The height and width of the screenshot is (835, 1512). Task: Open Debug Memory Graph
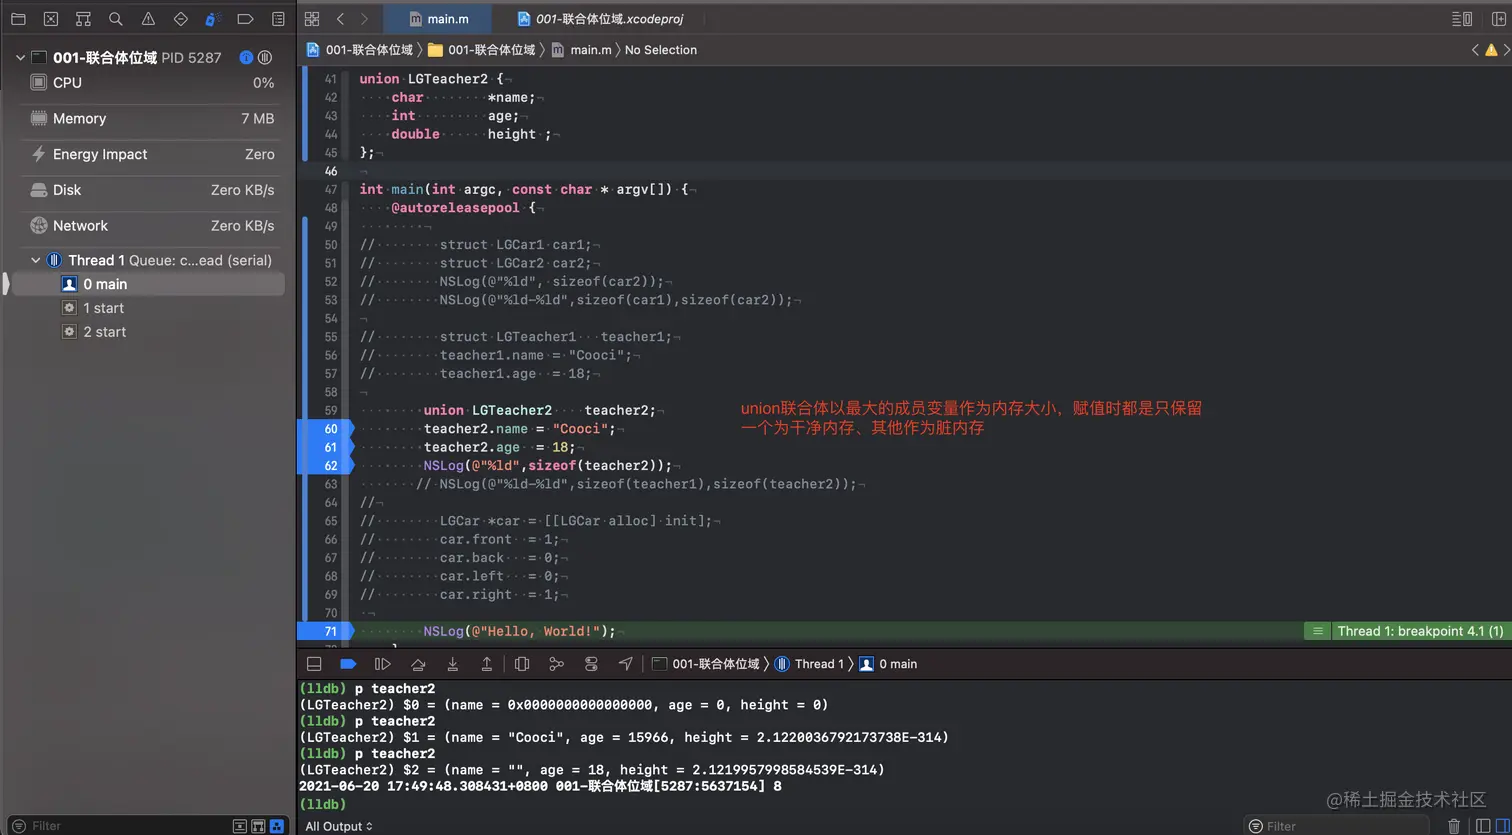(556, 664)
